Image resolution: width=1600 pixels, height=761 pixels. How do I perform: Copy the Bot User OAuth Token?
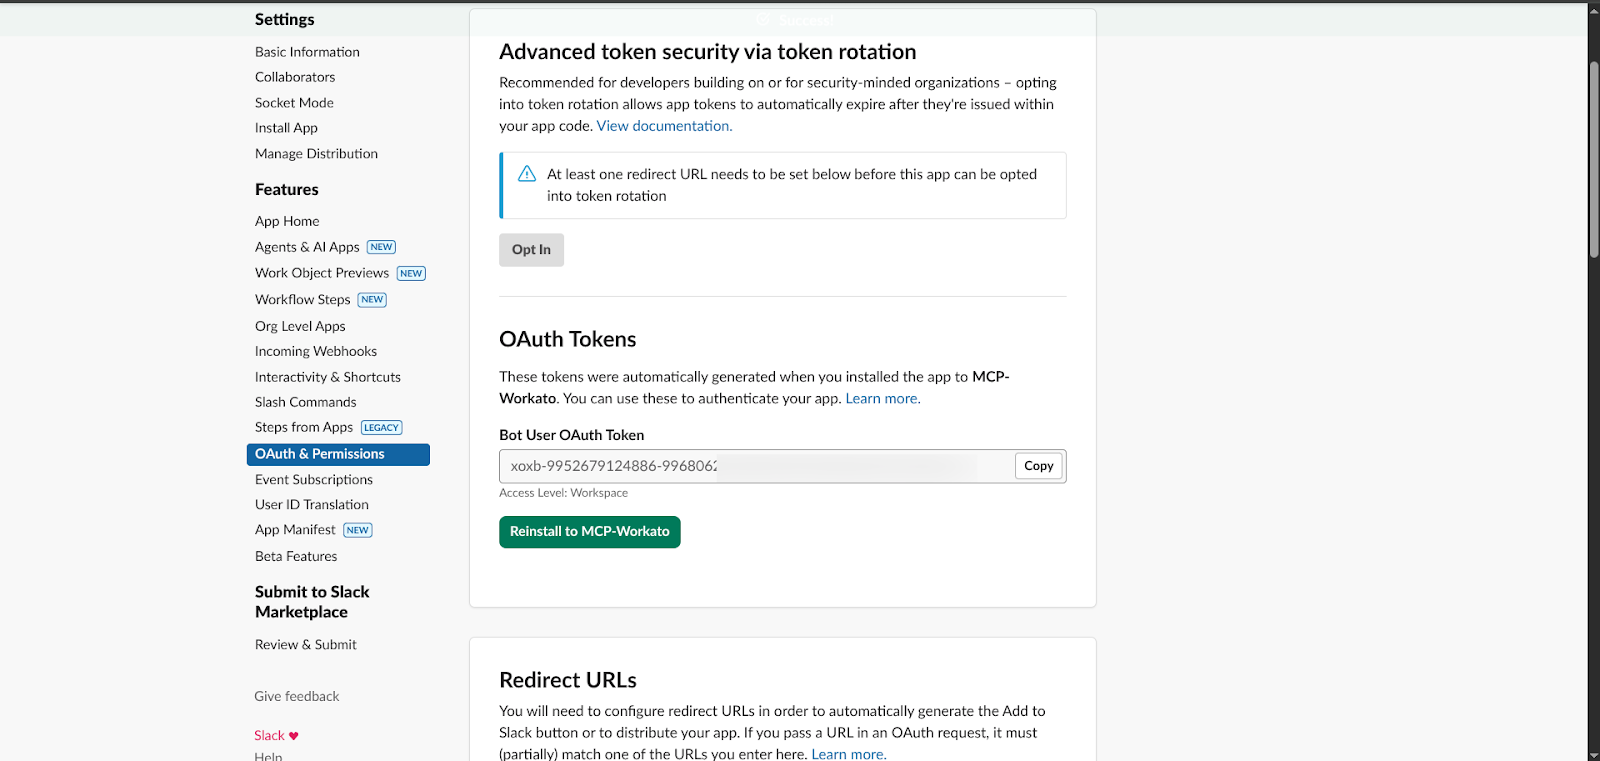coord(1038,466)
